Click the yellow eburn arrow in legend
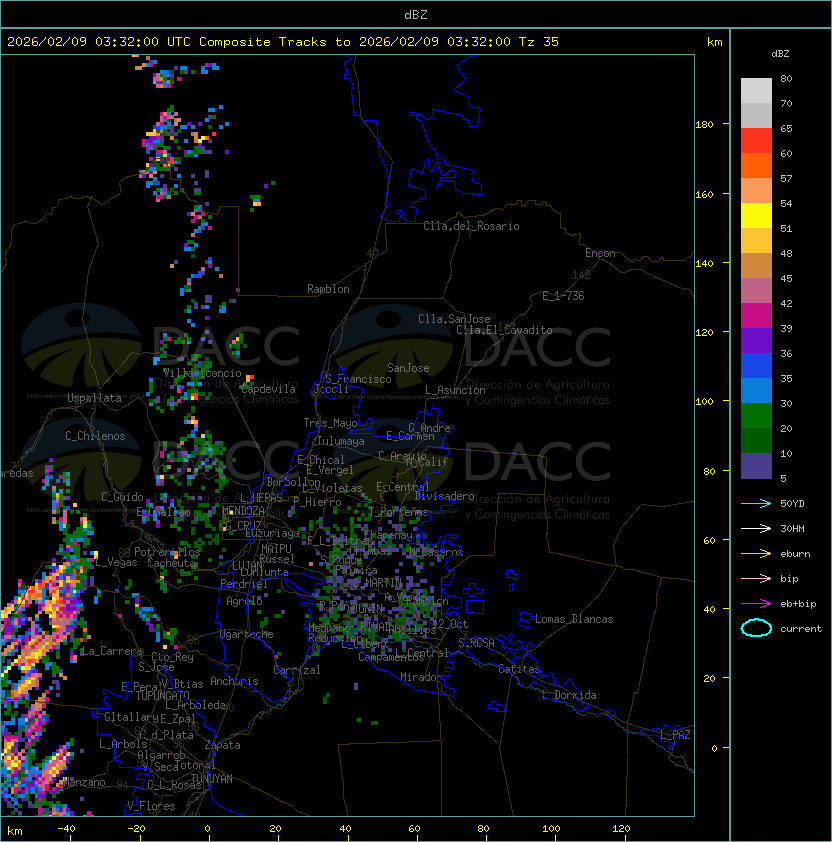 point(756,554)
